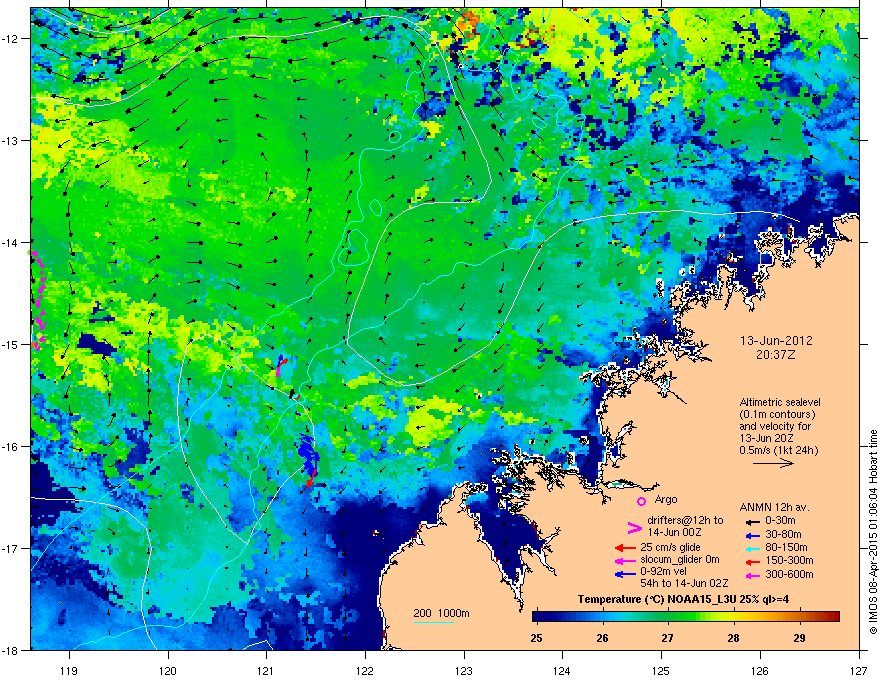The height and width of the screenshot is (680, 880).
Task: Click the slocum_glider 0m label
Action: (x=680, y=560)
